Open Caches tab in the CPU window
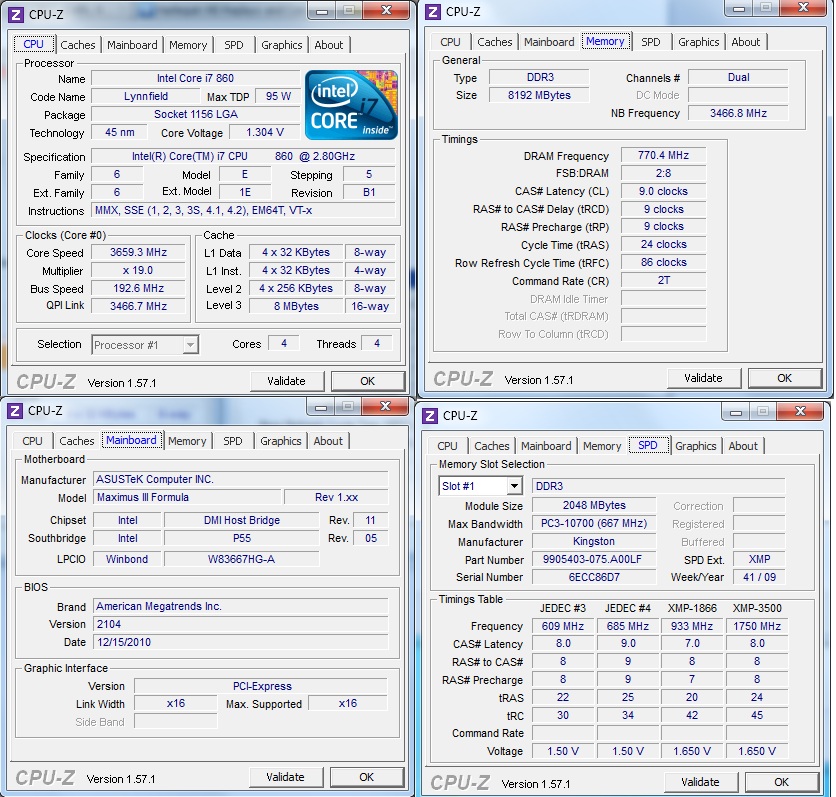This screenshot has width=836, height=797. pyautogui.click(x=78, y=45)
